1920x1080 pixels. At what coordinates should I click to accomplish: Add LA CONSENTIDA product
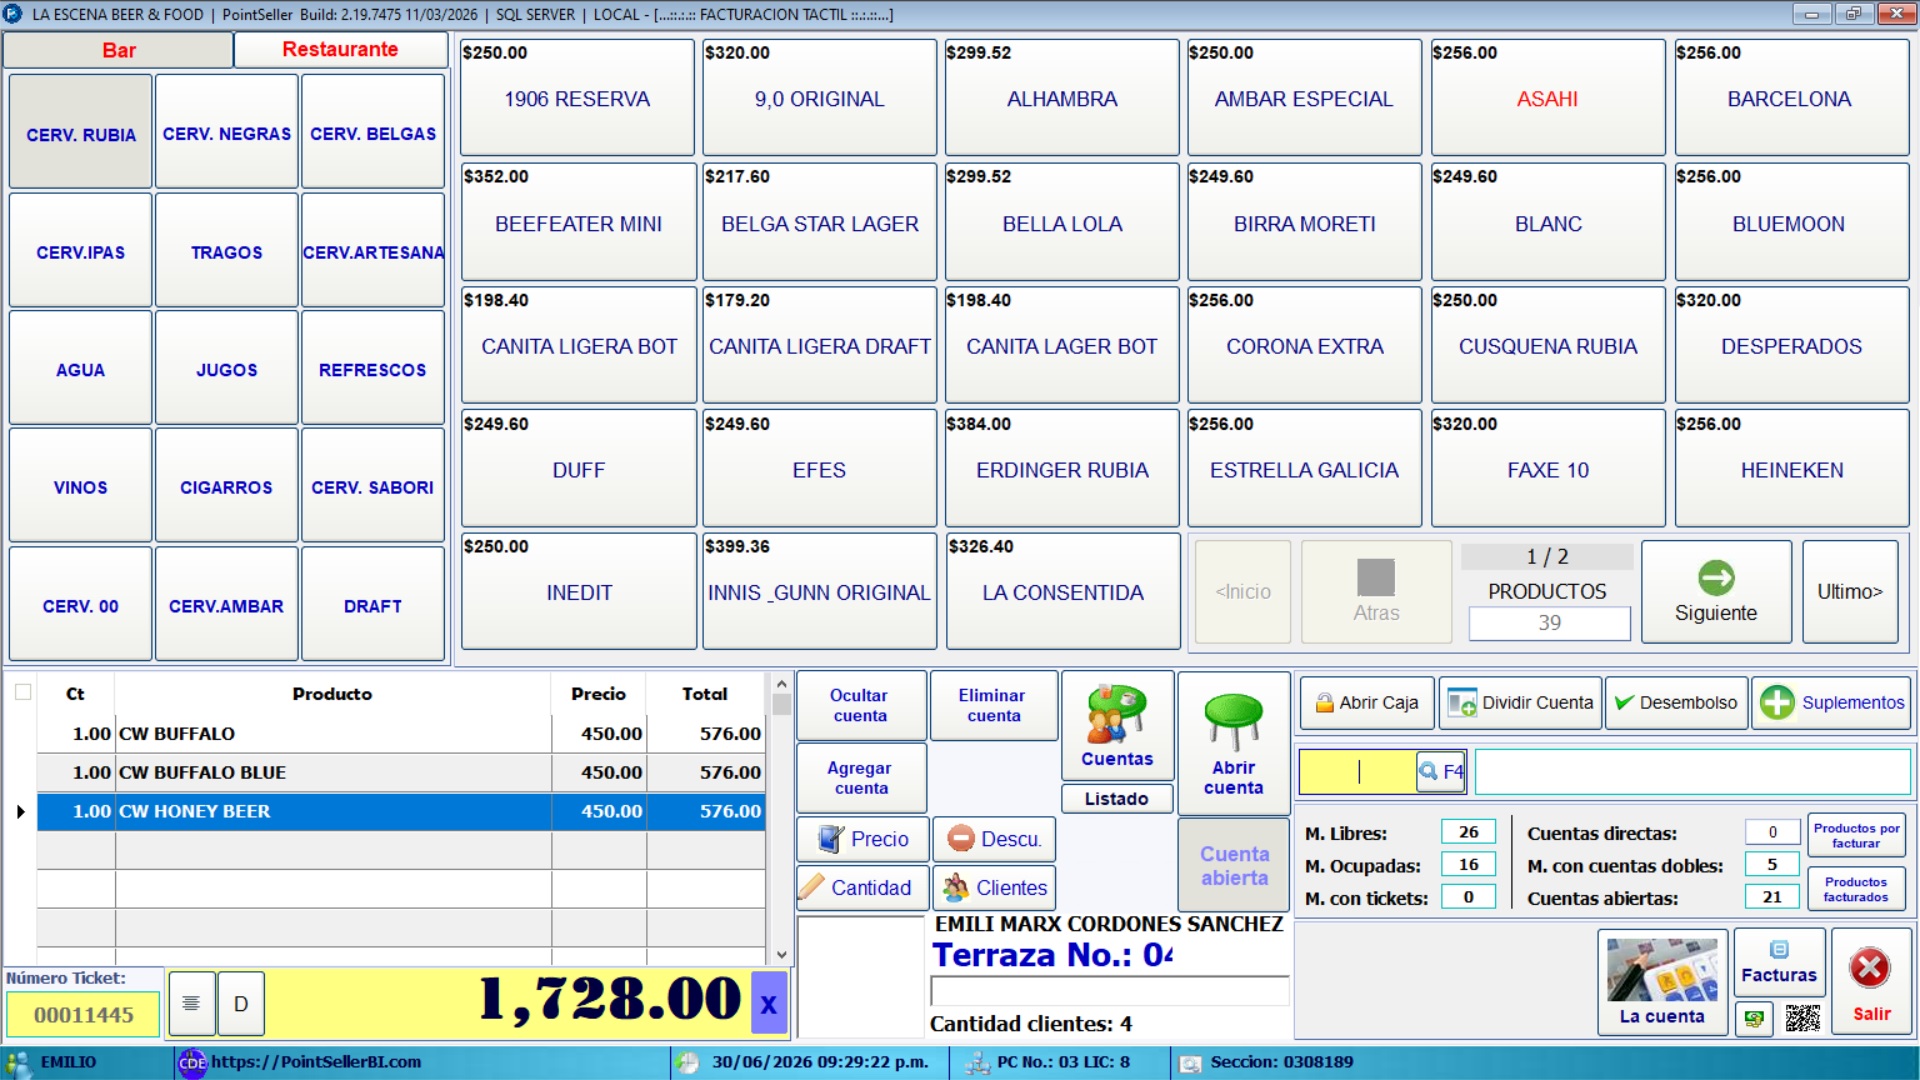[1062, 592]
